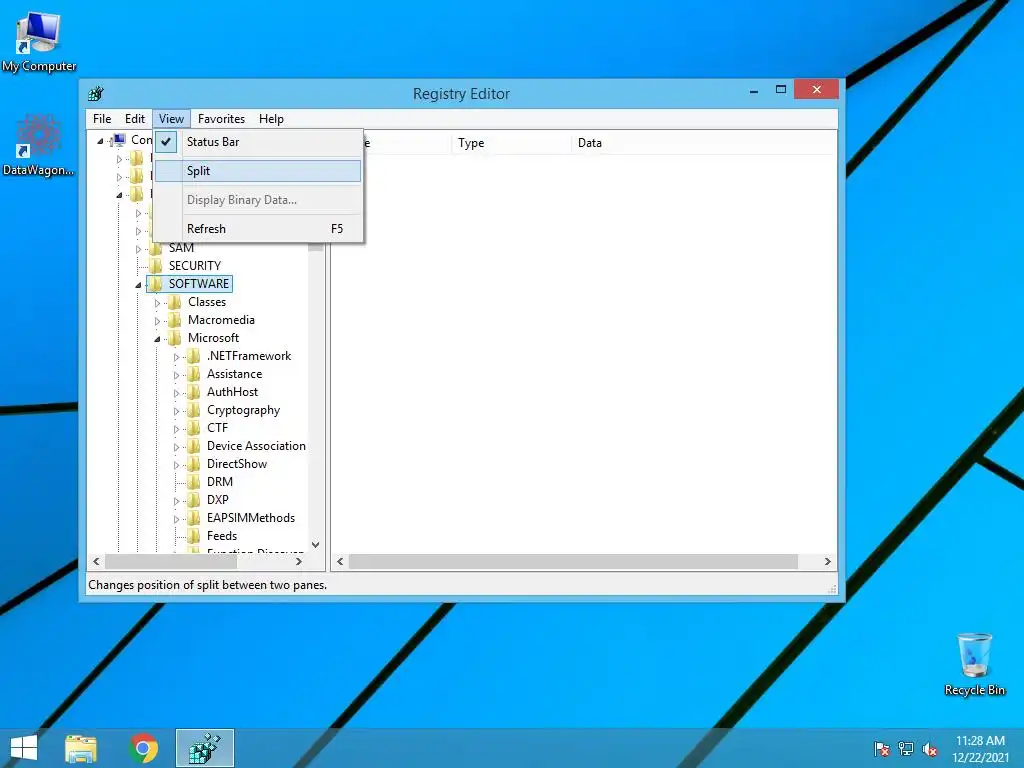Viewport: 1024px width, 768px height.
Task: Open the My Computer desktop shortcut
Action: (38, 42)
